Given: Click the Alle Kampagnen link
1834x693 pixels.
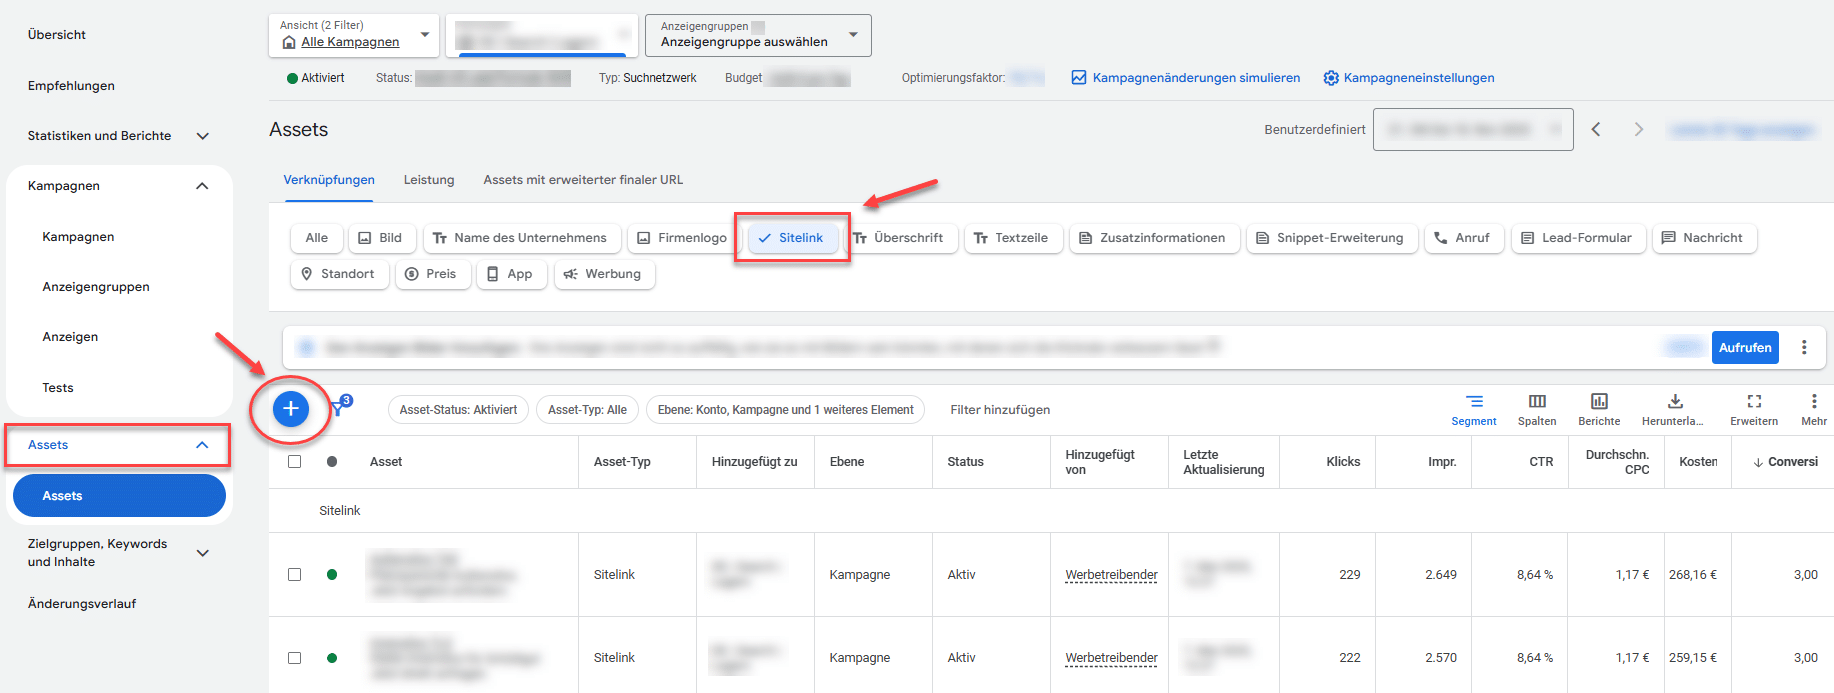Looking at the screenshot, I should pyautogui.click(x=350, y=42).
